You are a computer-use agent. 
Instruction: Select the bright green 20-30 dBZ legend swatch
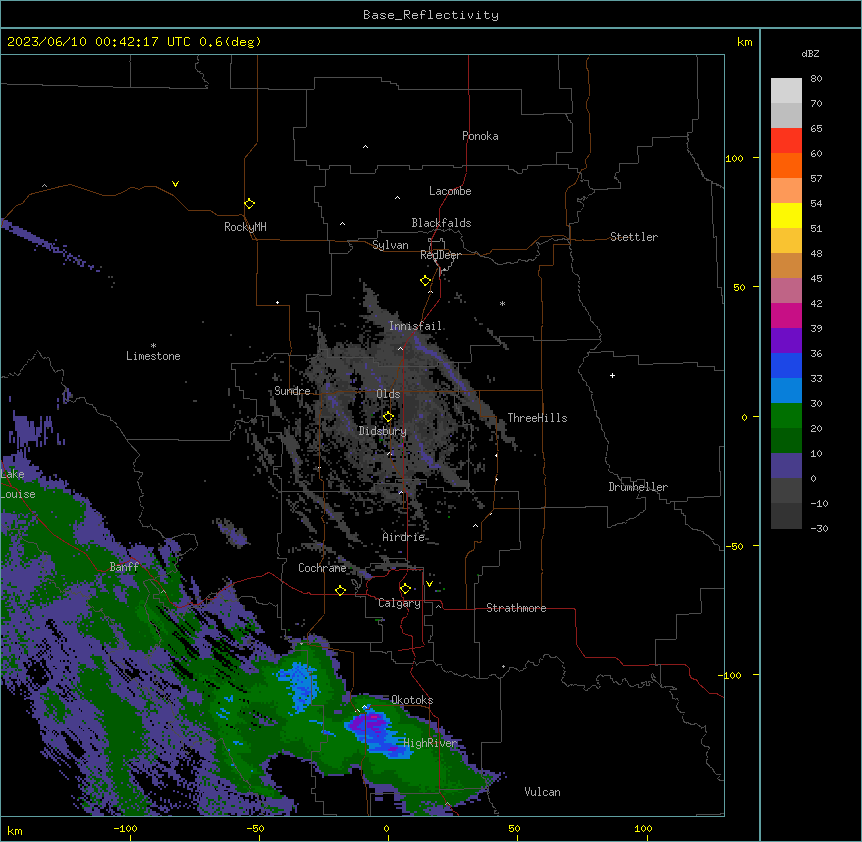786,416
